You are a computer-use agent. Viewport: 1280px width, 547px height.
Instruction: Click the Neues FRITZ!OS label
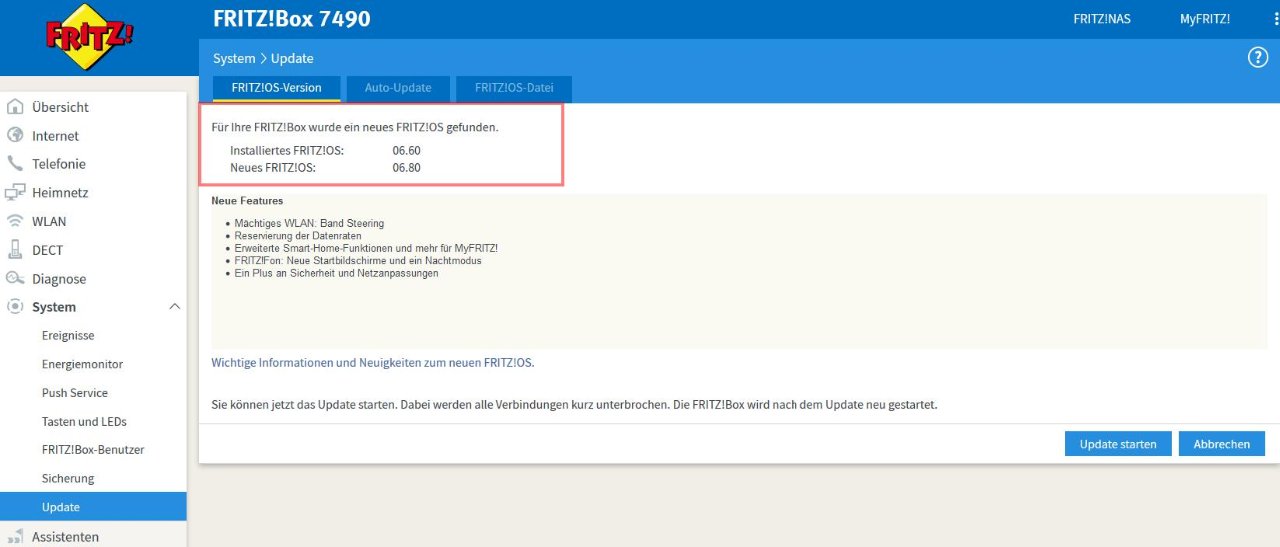273,168
